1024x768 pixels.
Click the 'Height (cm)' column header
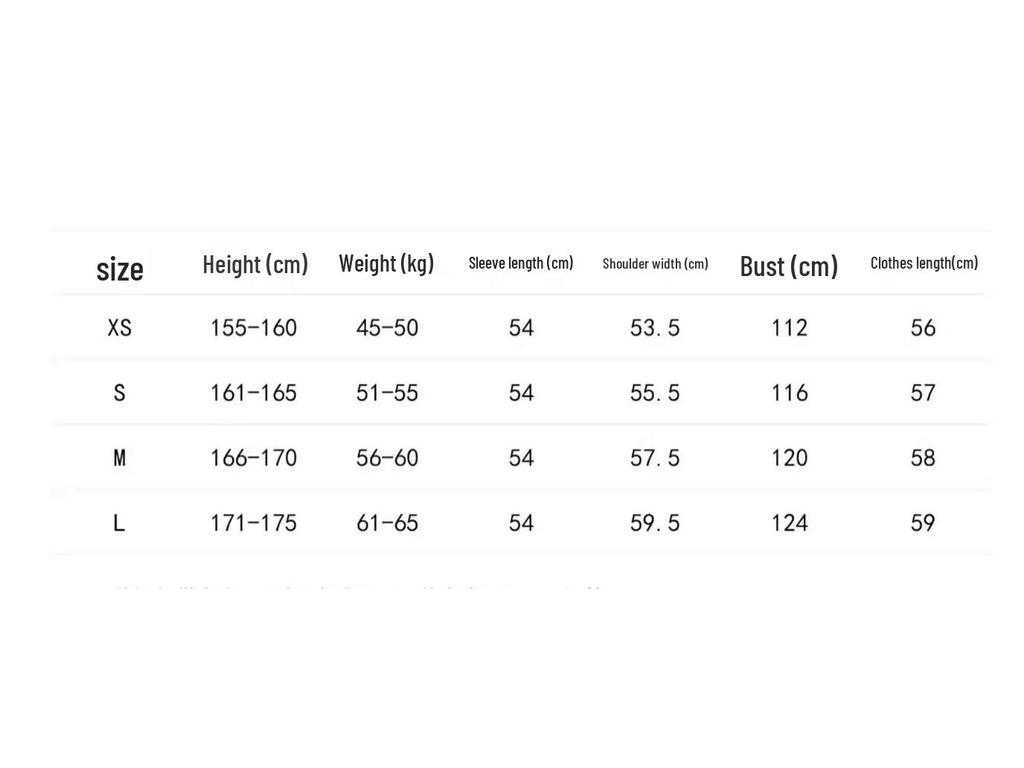pos(255,264)
